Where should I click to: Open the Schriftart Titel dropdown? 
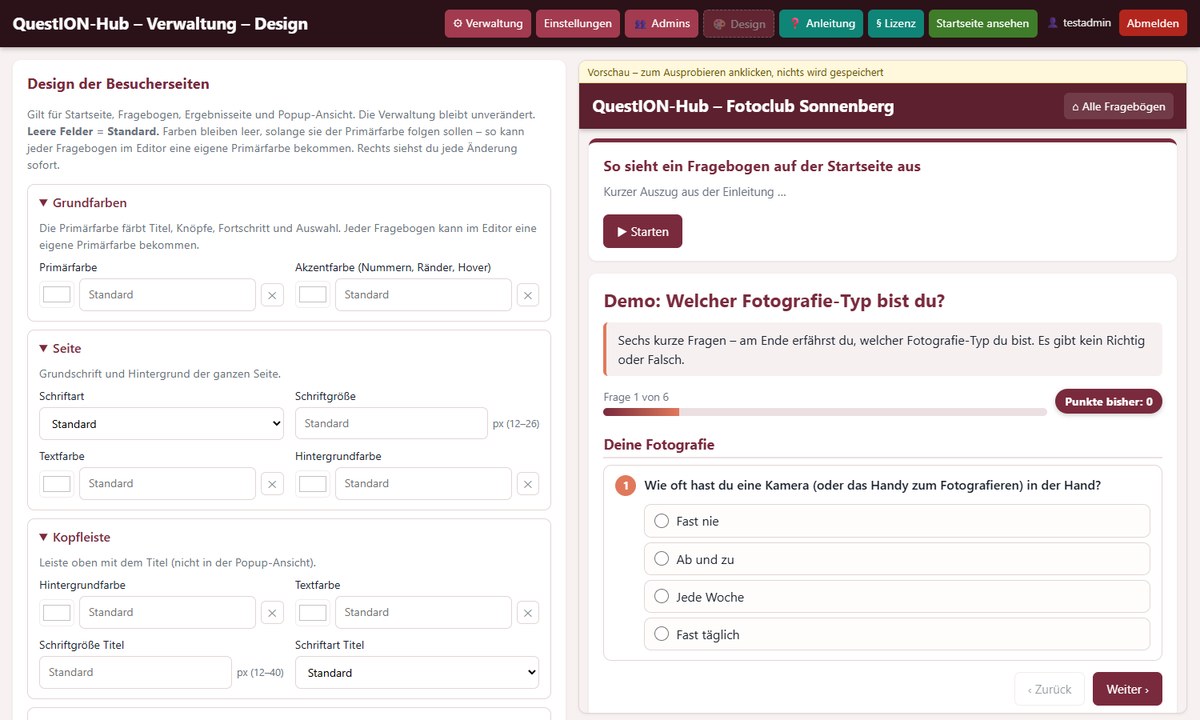(417, 673)
